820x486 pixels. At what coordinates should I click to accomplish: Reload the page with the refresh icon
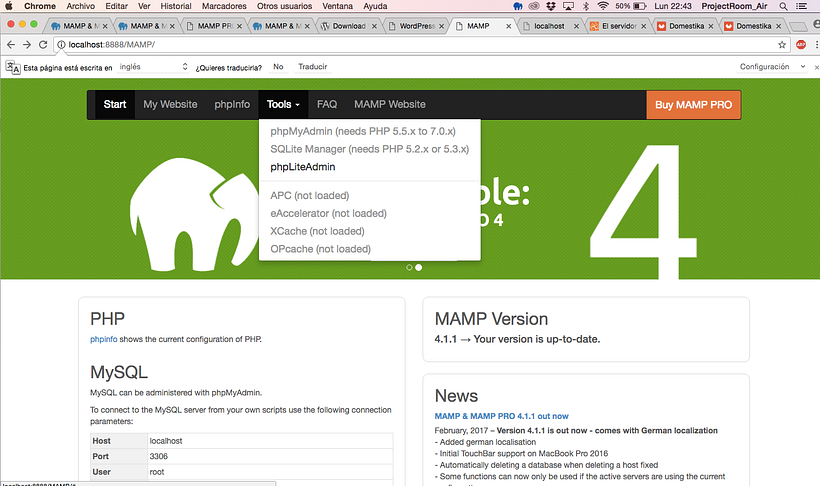(43, 45)
